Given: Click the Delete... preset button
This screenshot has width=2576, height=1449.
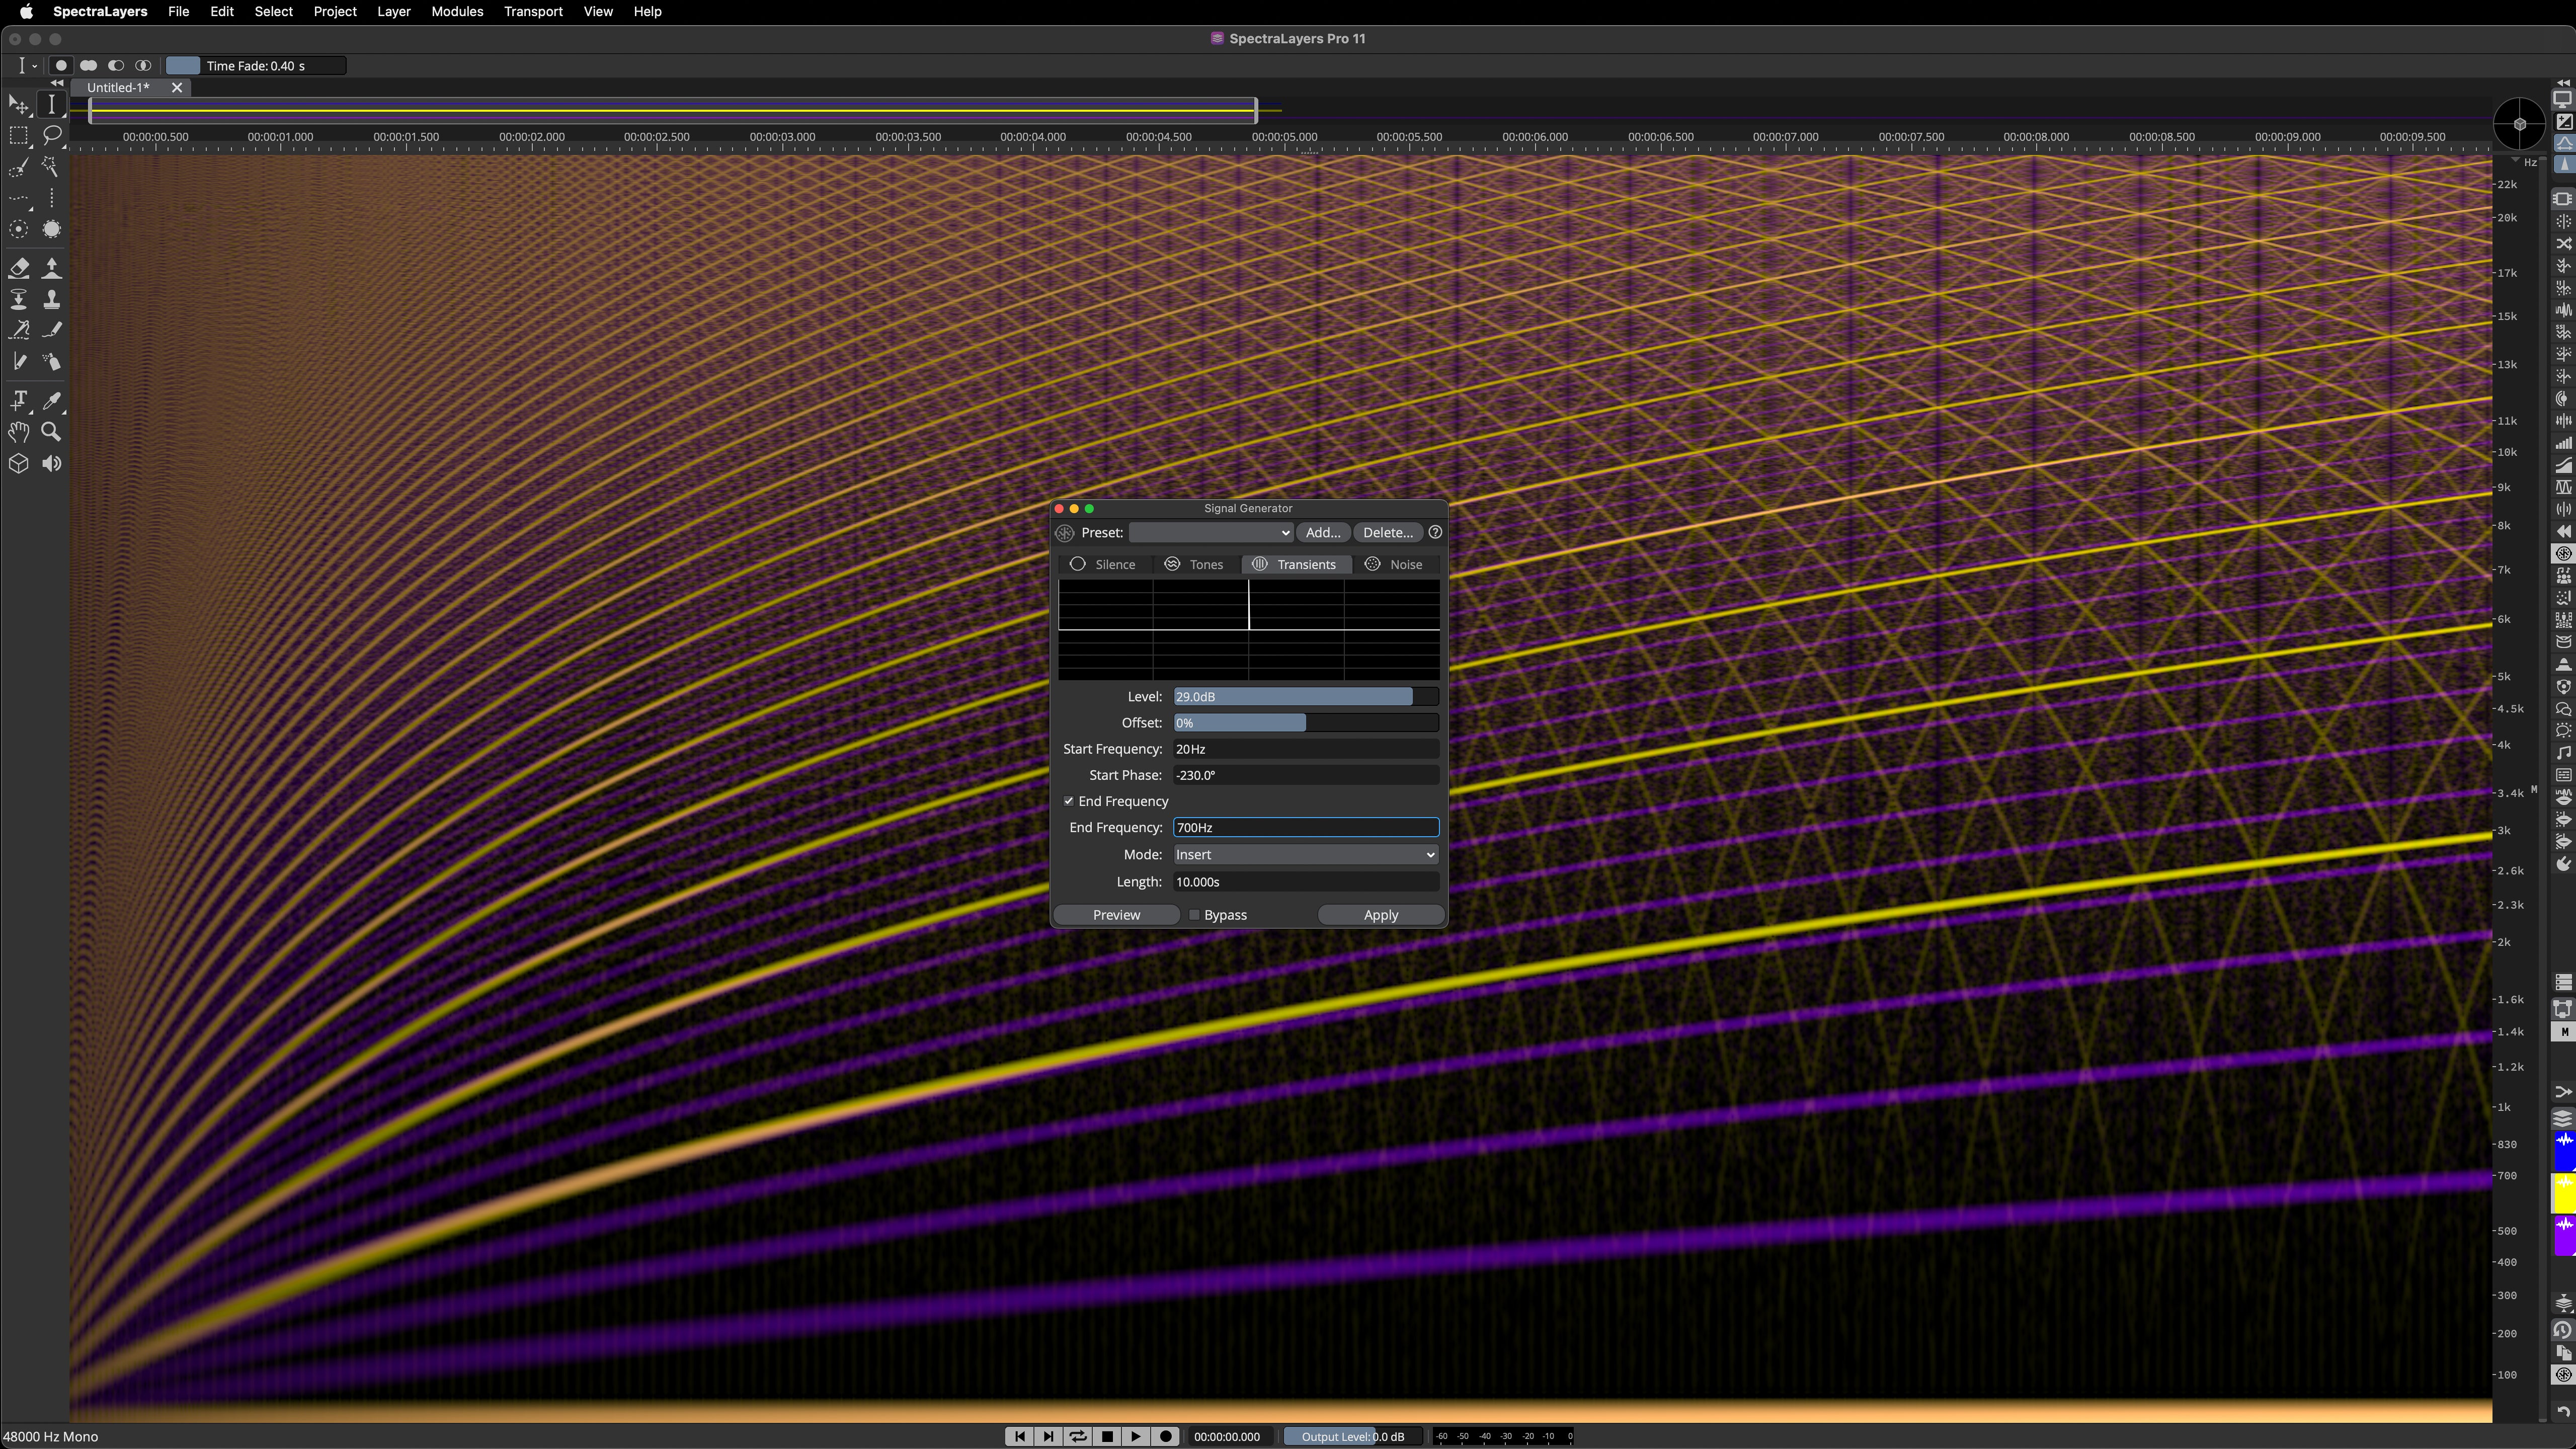Looking at the screenshot, I should 1388,533.
